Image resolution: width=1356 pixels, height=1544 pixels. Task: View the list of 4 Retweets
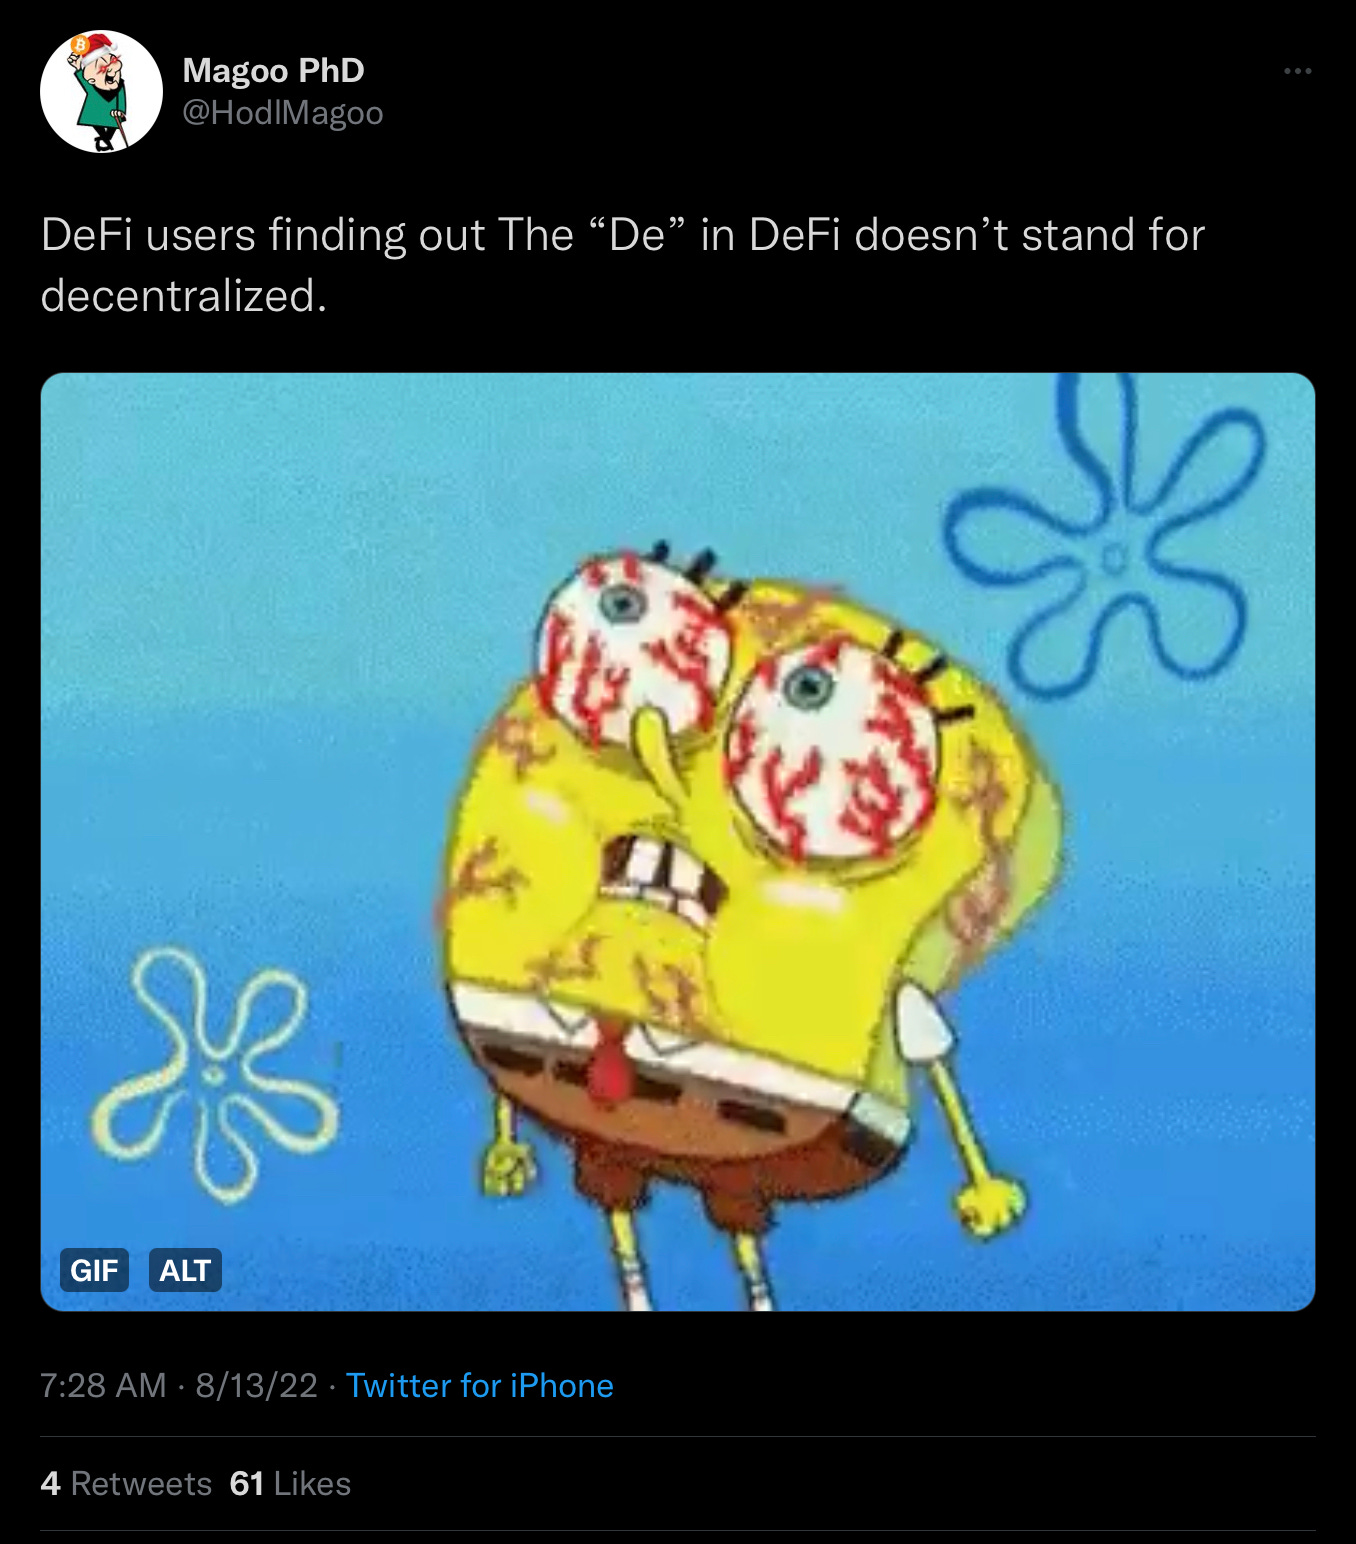126,1483
